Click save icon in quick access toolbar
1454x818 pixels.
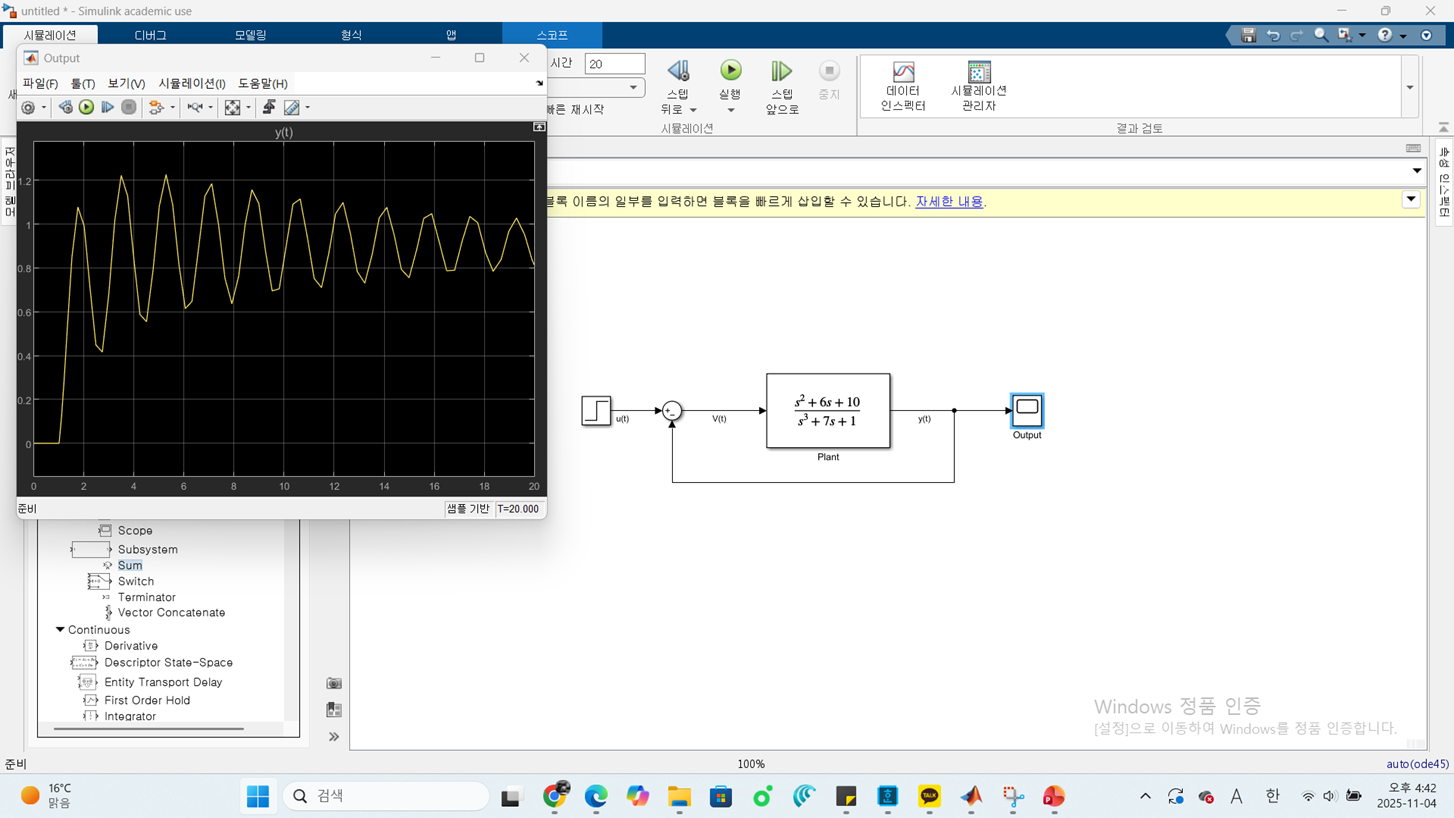[x=1248, y=35]
